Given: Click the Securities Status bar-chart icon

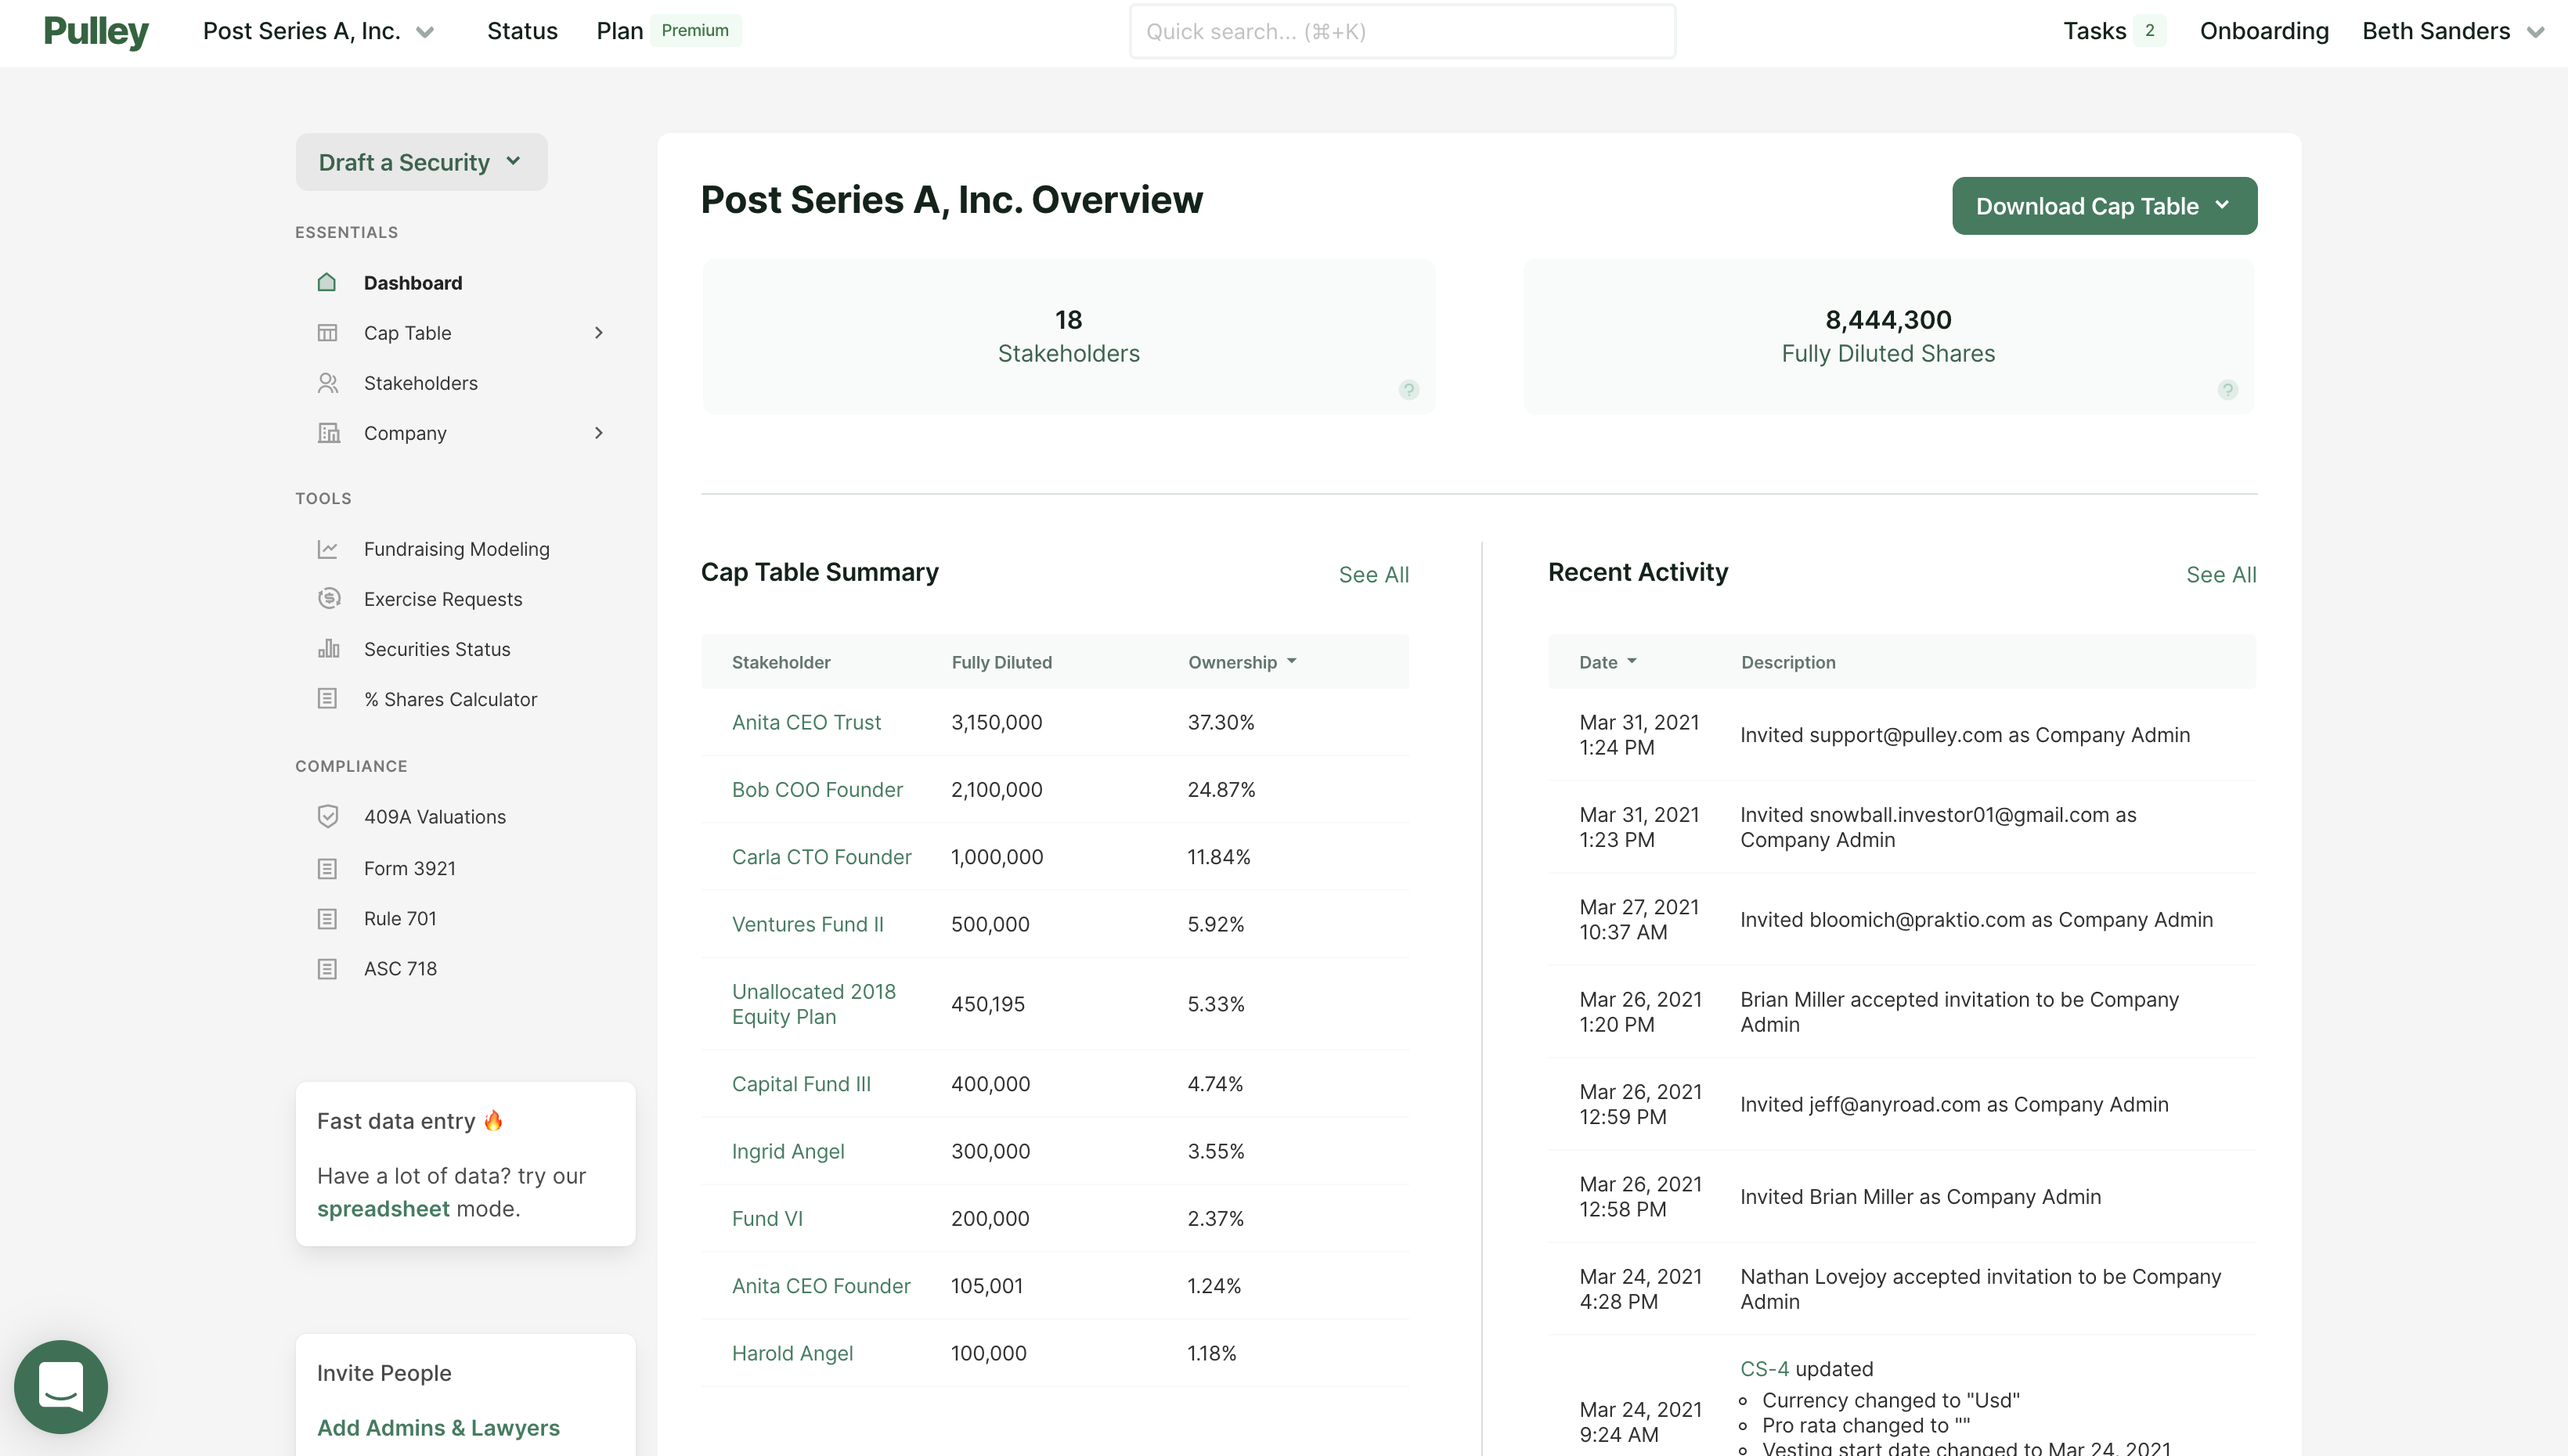Looking at the screenshot, I should coord(328,649).
